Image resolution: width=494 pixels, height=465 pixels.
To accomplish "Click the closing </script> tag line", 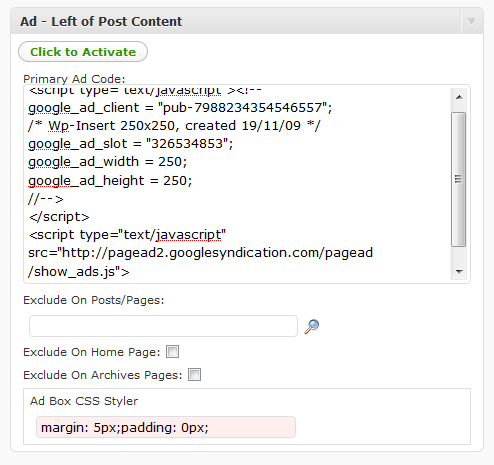I will [59, 217].
